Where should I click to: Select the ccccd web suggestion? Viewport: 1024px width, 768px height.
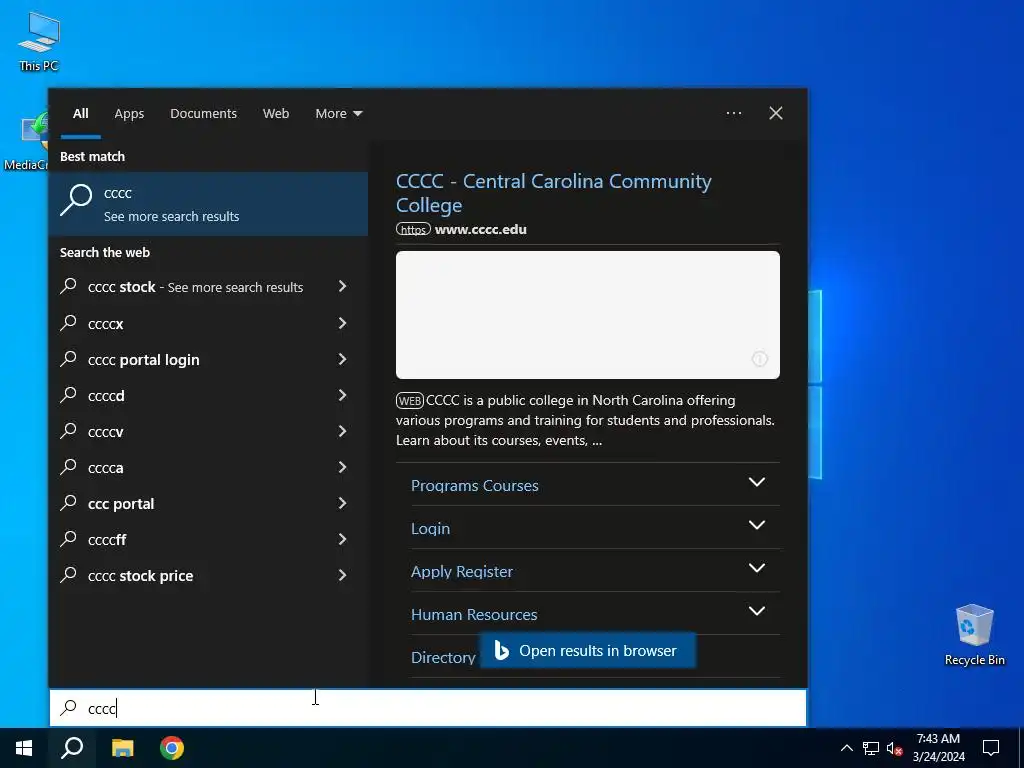(208, 395)
